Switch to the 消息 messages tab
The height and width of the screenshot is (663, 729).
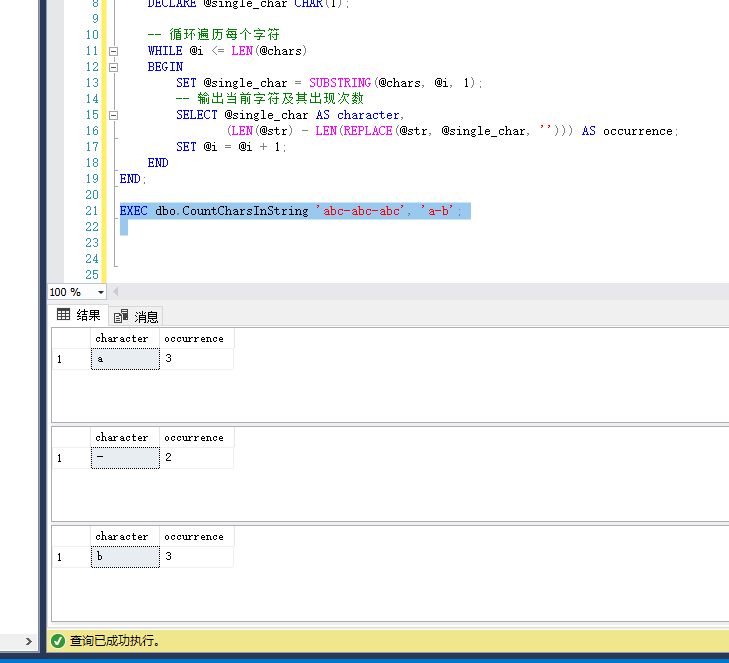click(x=136, y=316)
